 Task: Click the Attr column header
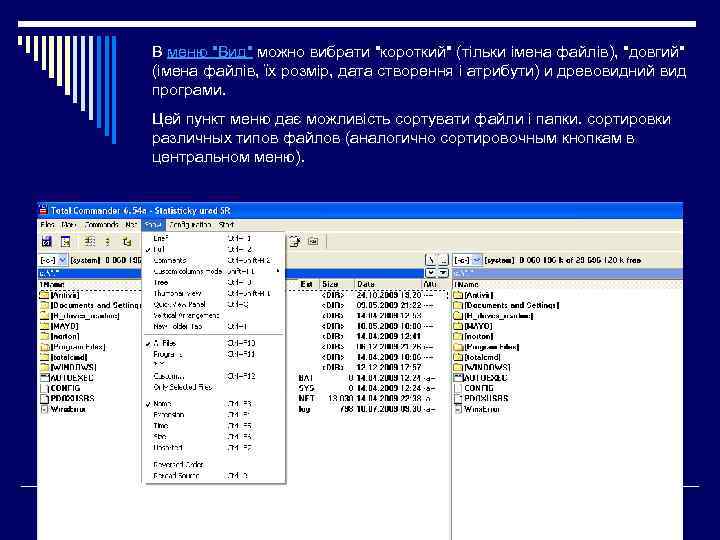[x=435, y=284]
